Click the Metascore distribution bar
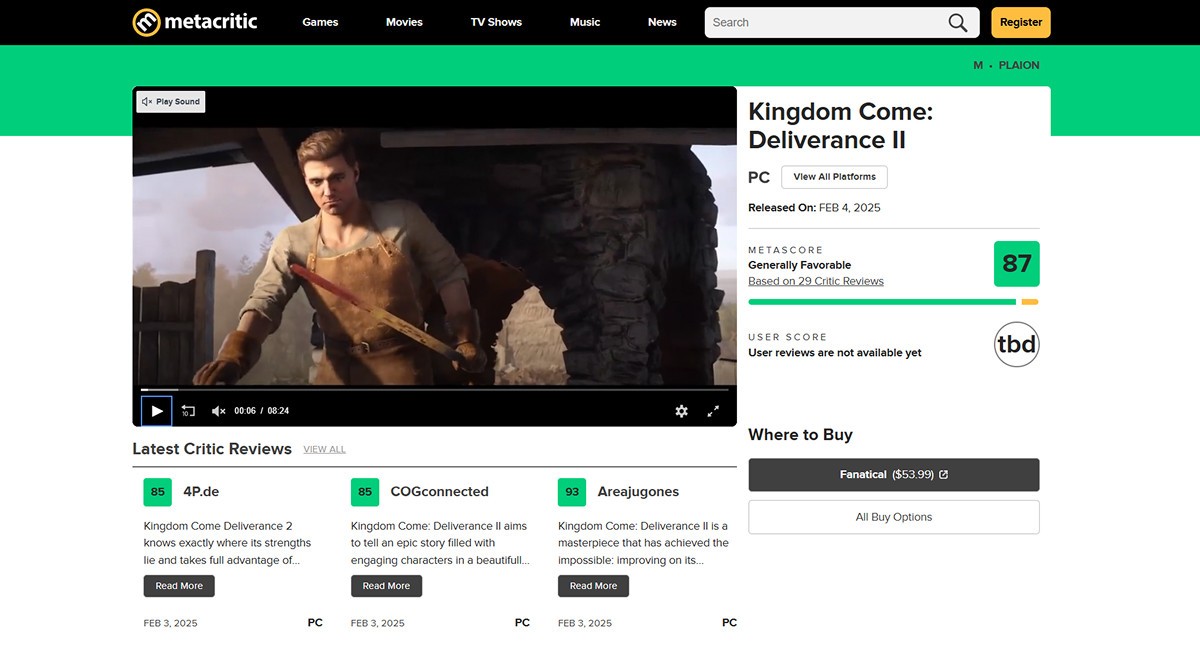 [x=893, y=302]
